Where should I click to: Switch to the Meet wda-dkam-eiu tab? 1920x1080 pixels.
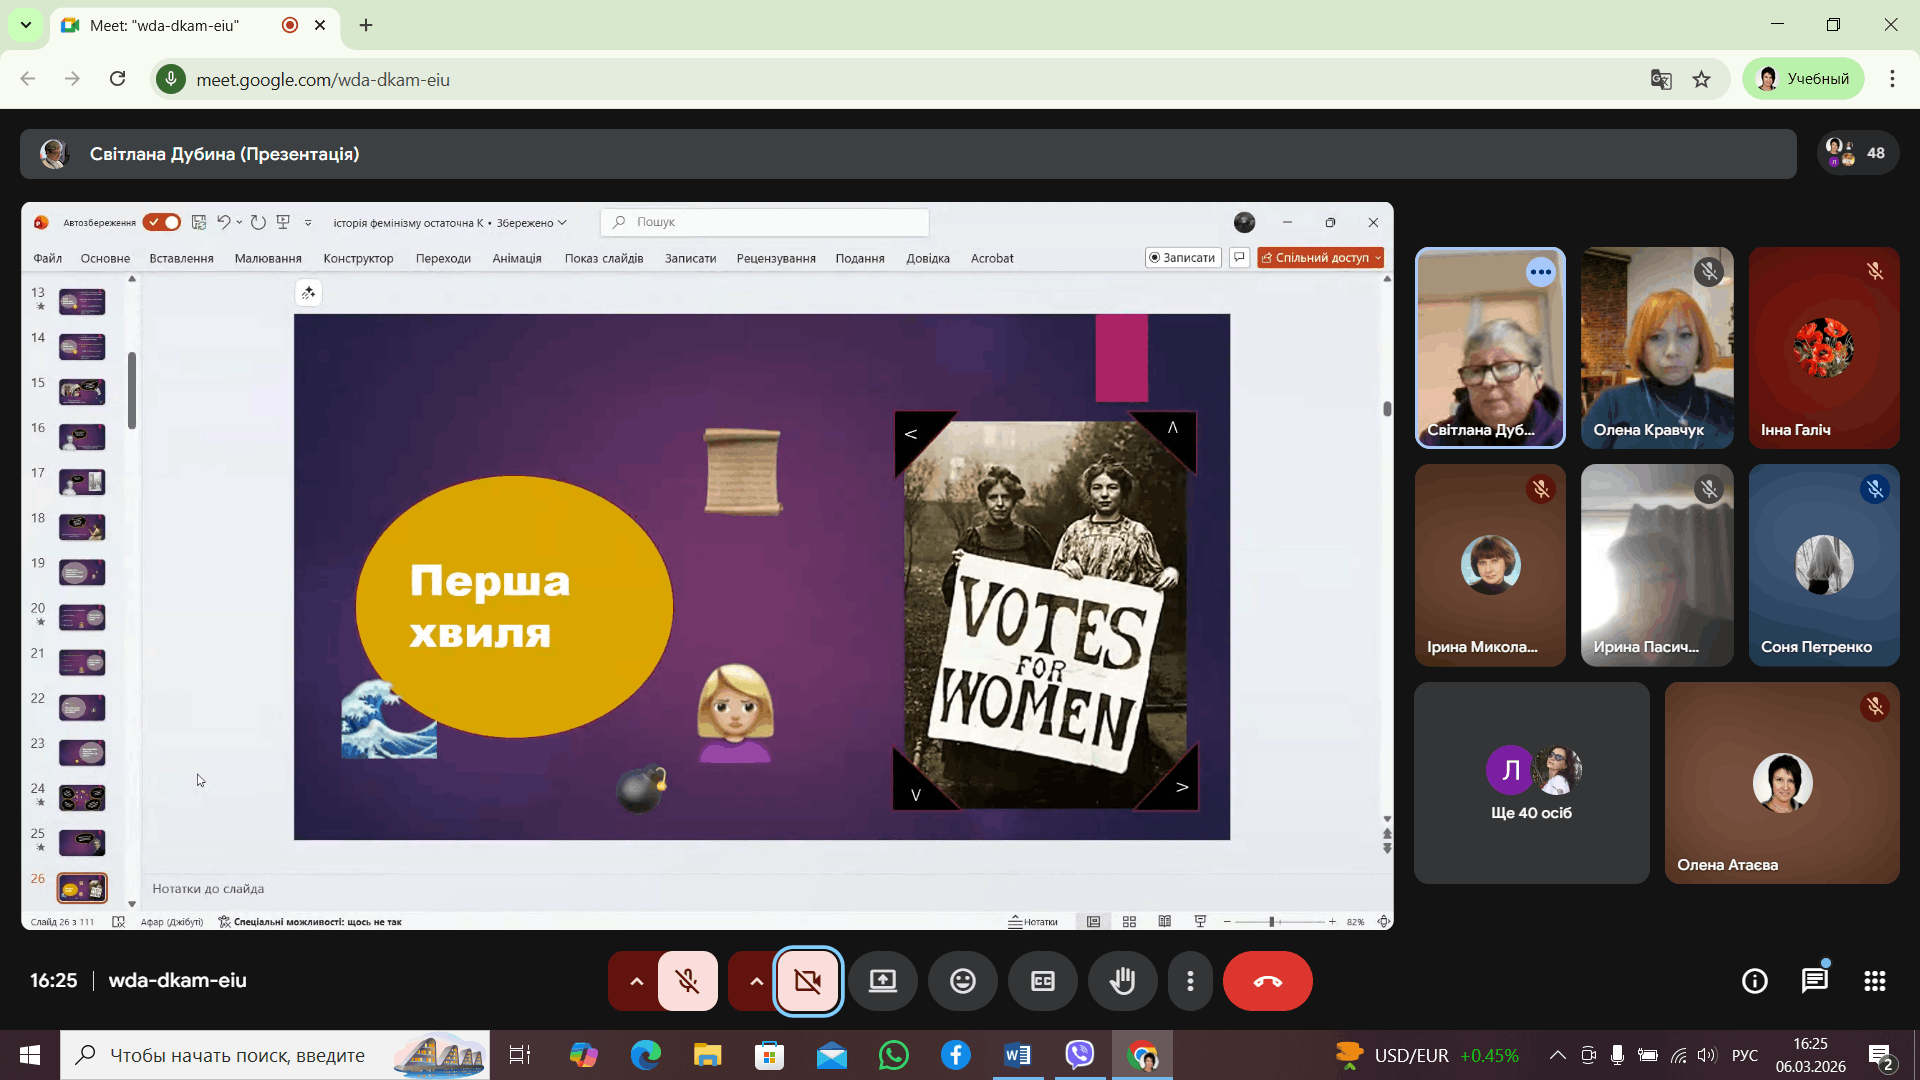pyautogui.click(x=165, y=25)
